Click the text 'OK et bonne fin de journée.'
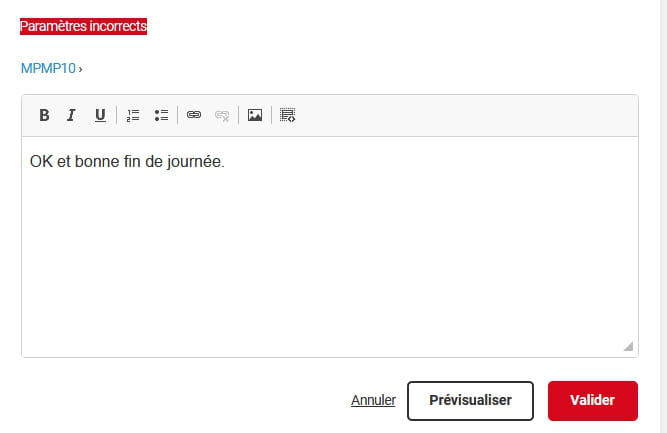 127,162
